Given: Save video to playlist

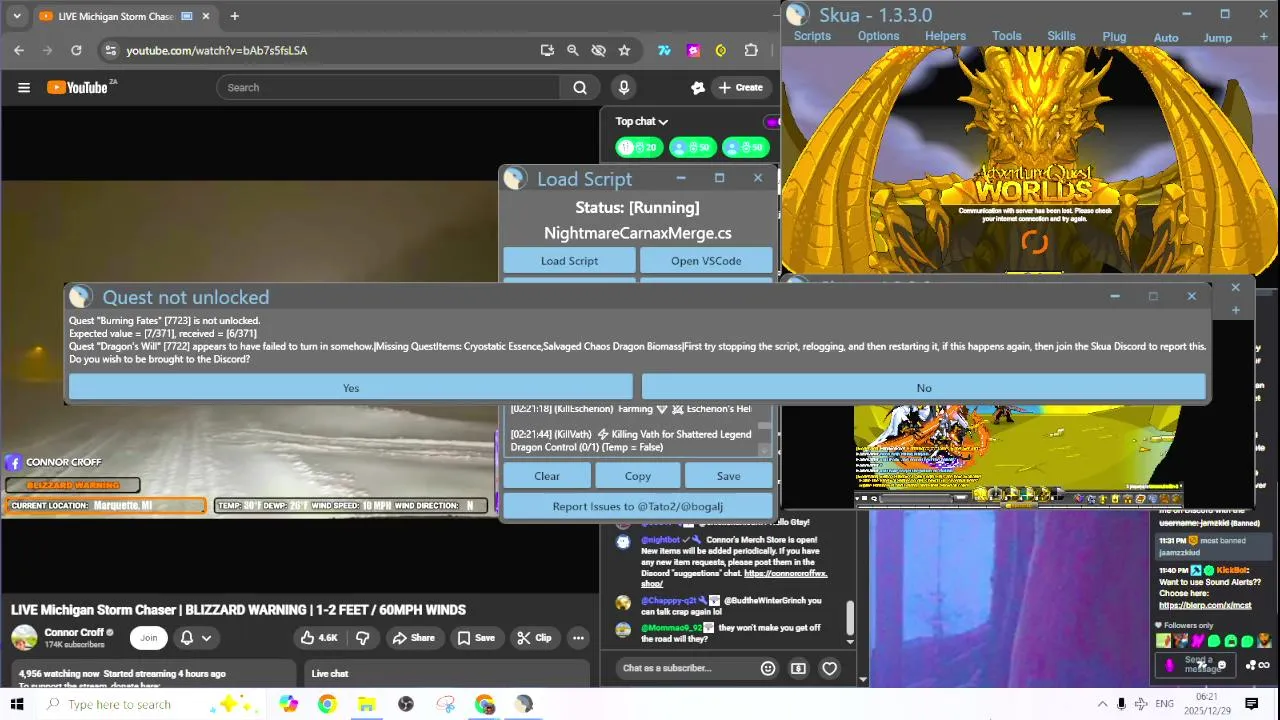Looking at the screenshot, I should click(476, 638).
